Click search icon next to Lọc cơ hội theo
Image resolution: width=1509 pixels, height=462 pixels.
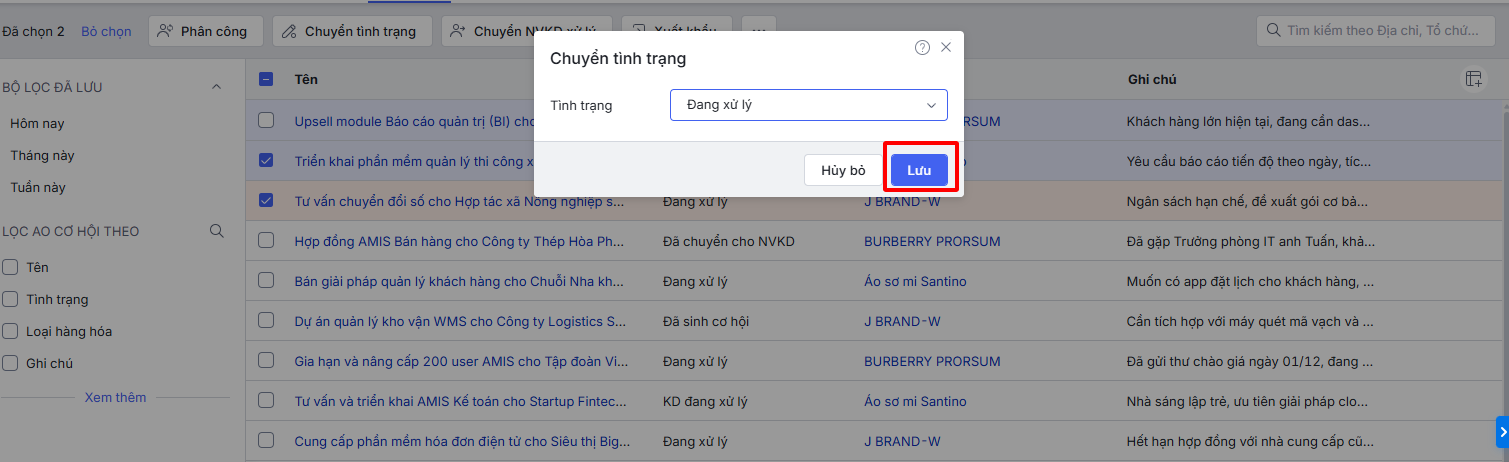(x=216, y=231)
